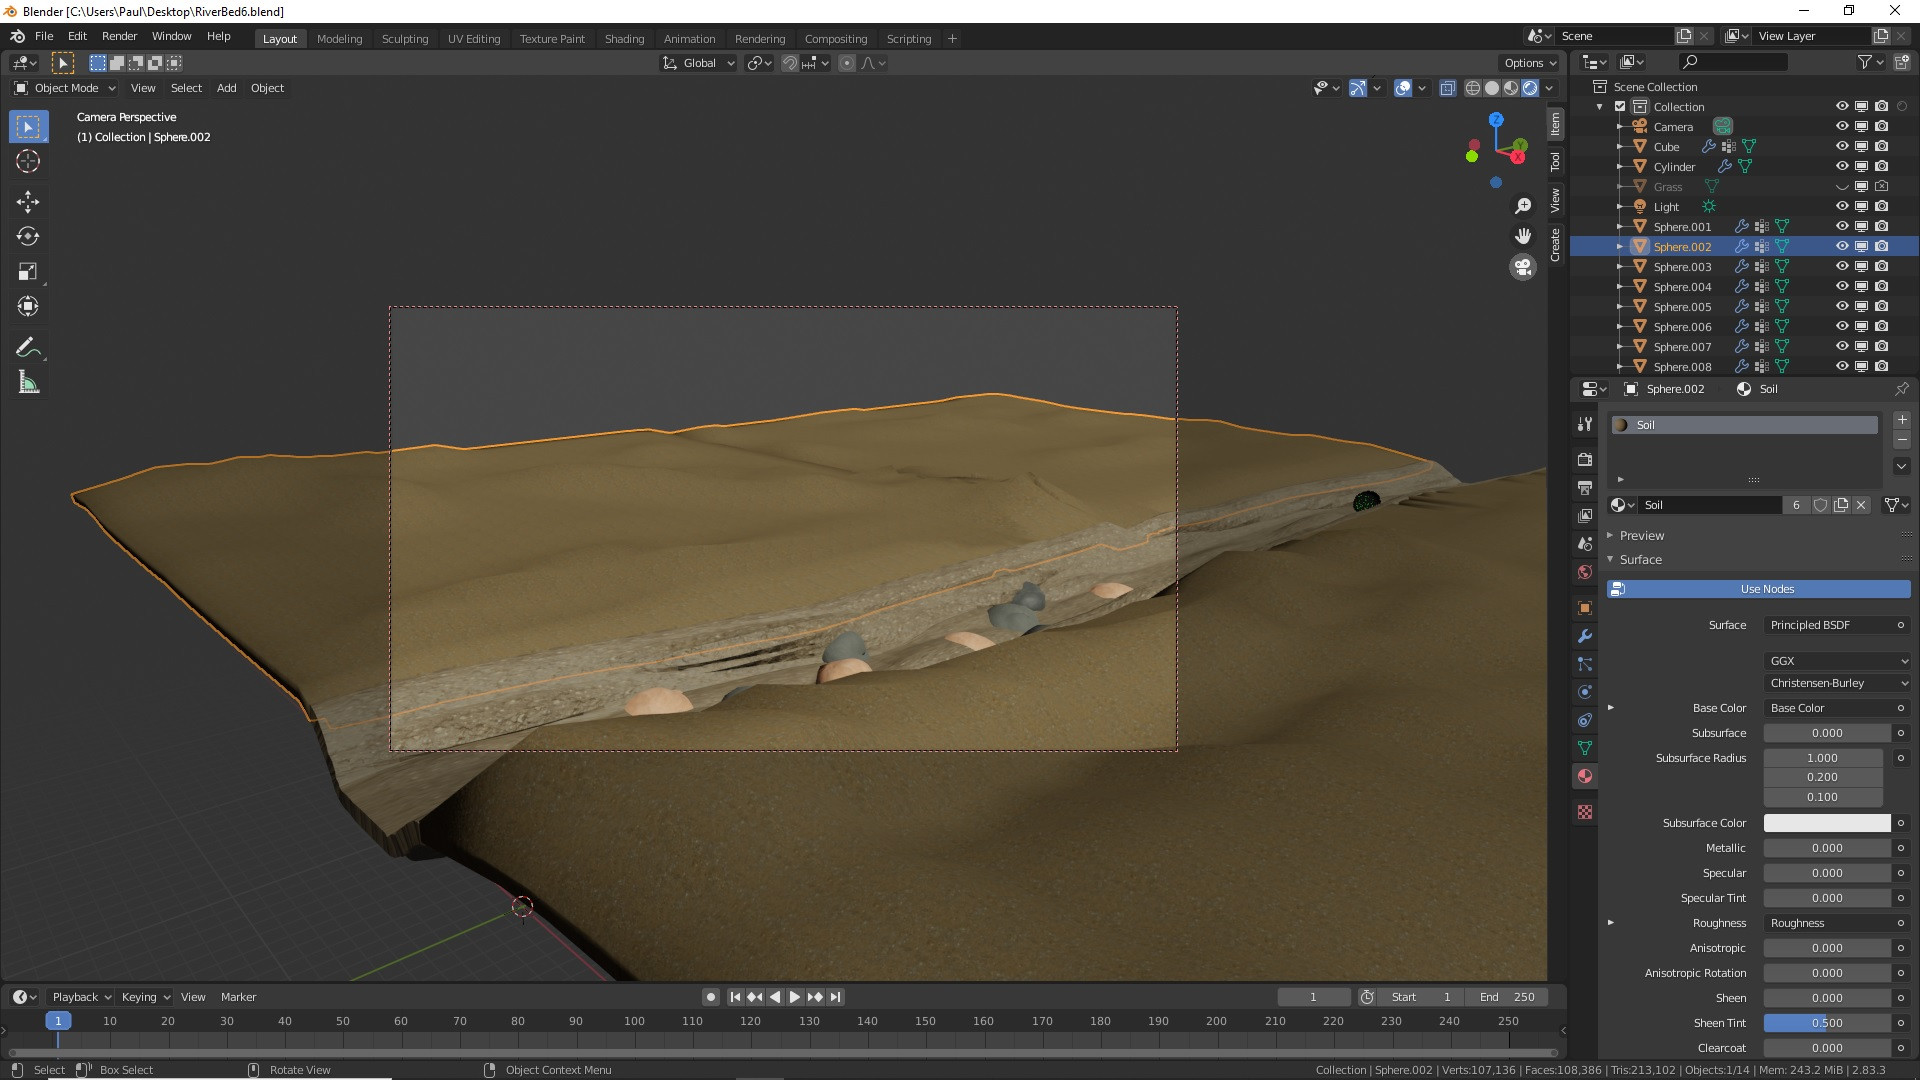This screenshot has height=1080, width=1920.
Task: Jump to the end frame
Action: (836, 997)
